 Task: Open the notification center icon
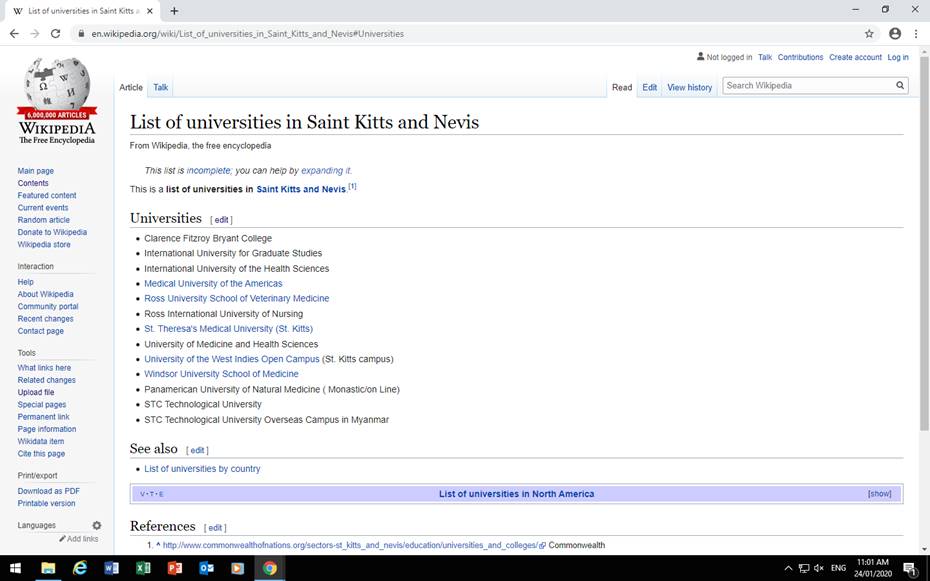click(910, 568)
